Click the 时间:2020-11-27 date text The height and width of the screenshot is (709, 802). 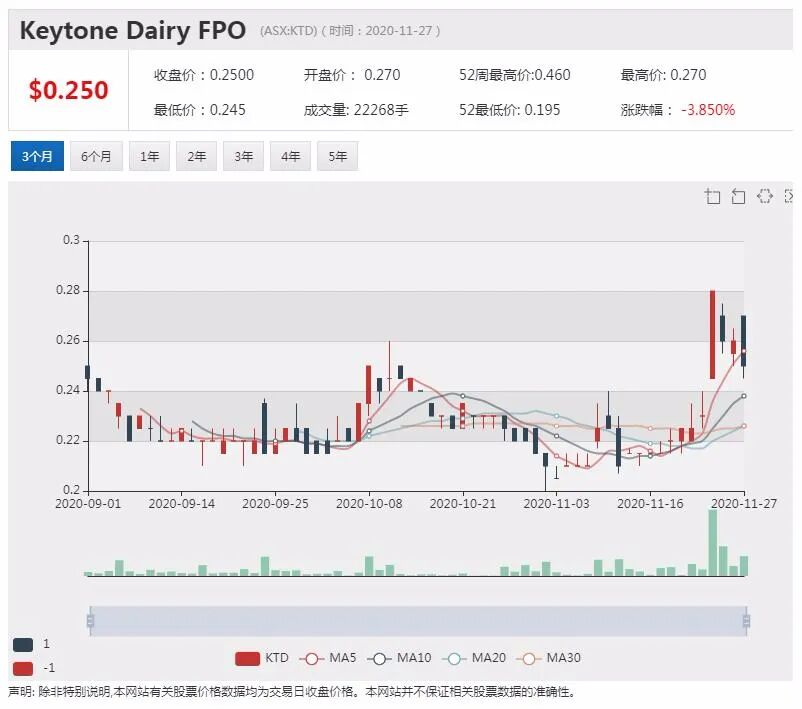pyautogui.click(x=381, y=31)
